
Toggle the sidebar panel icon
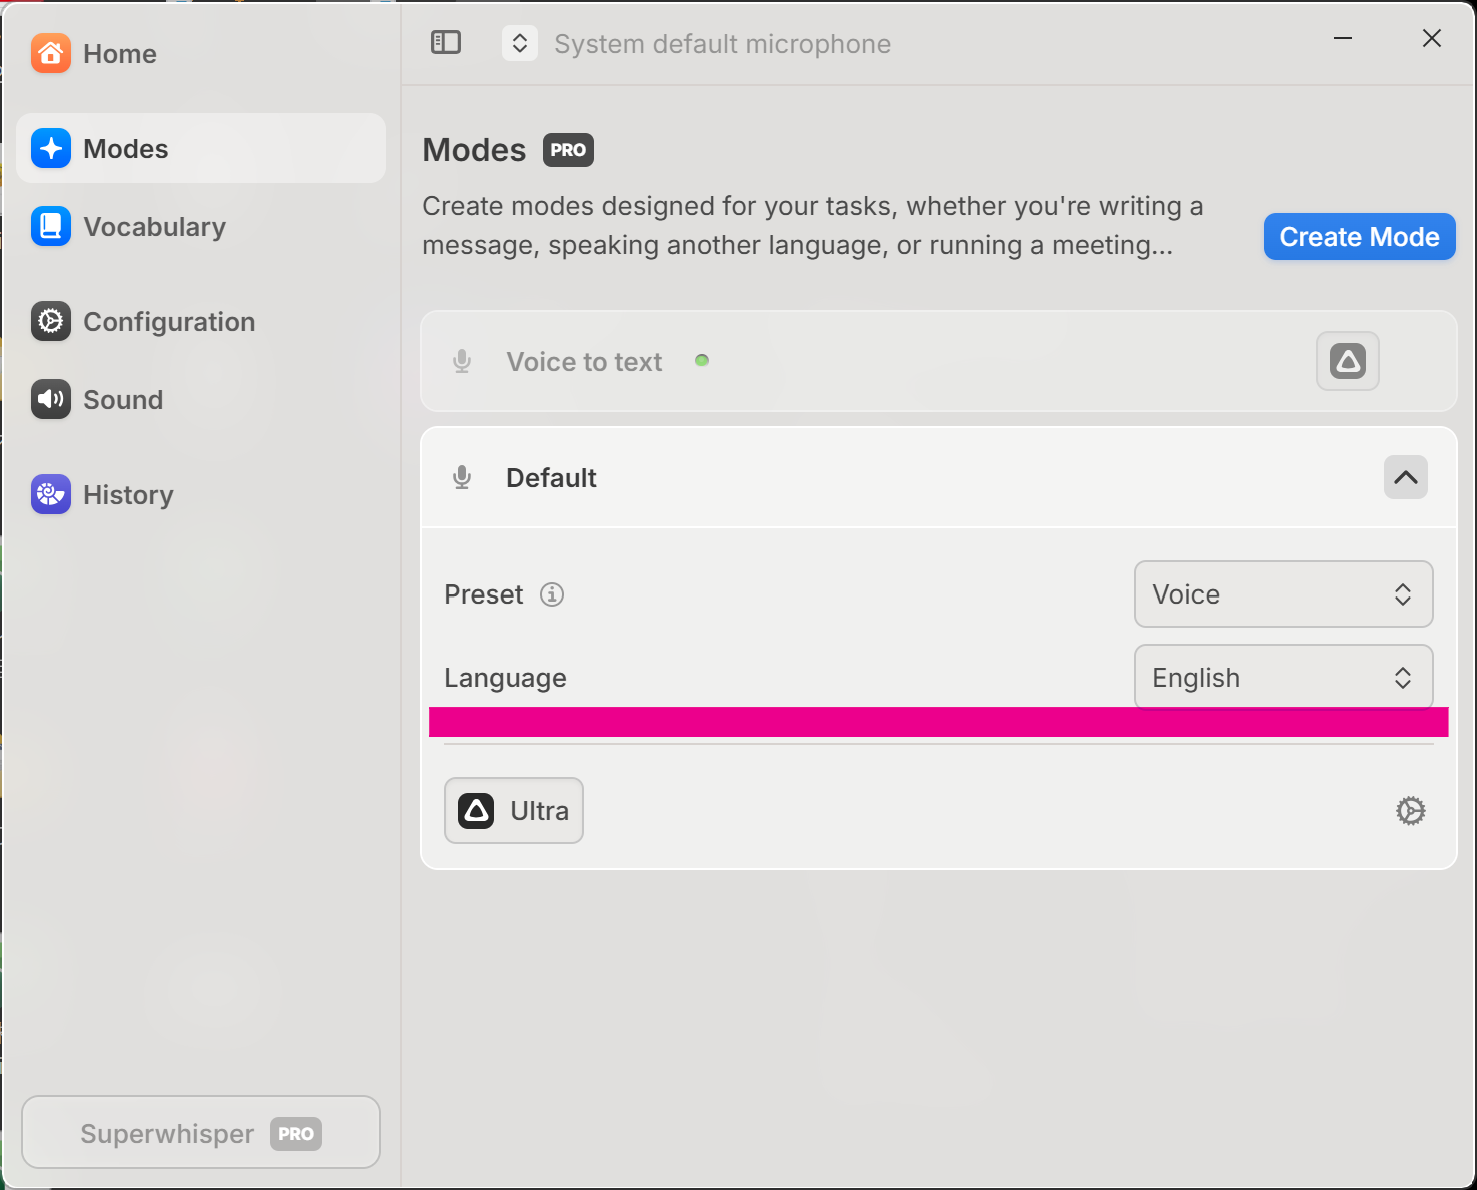tap(446, 43)
